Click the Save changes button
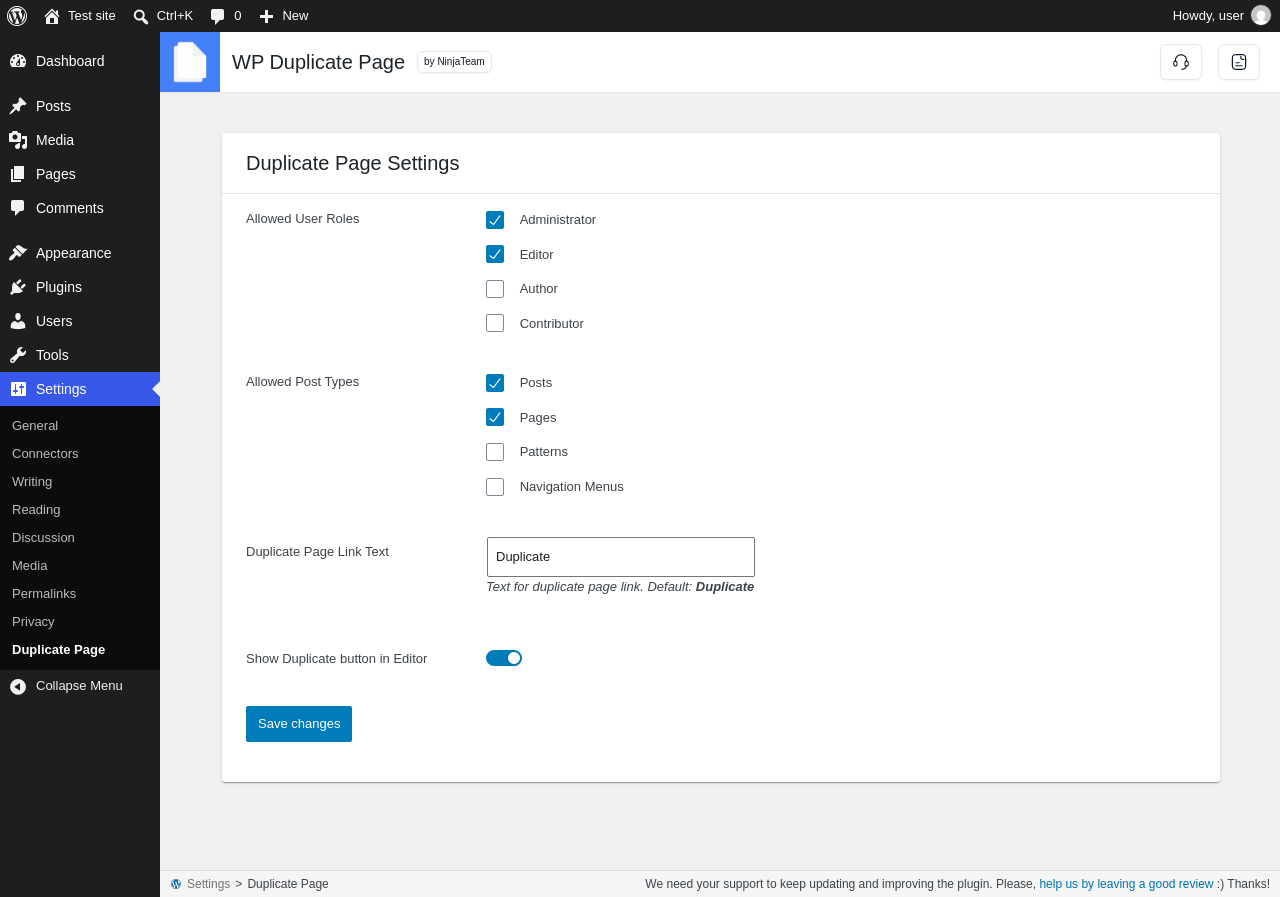 pos(299,724)
